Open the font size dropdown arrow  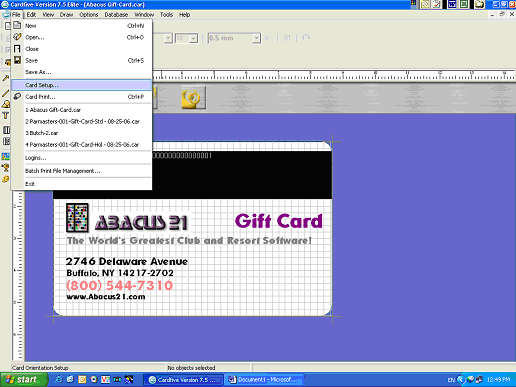pyautogui.click(x=193, y=38)
